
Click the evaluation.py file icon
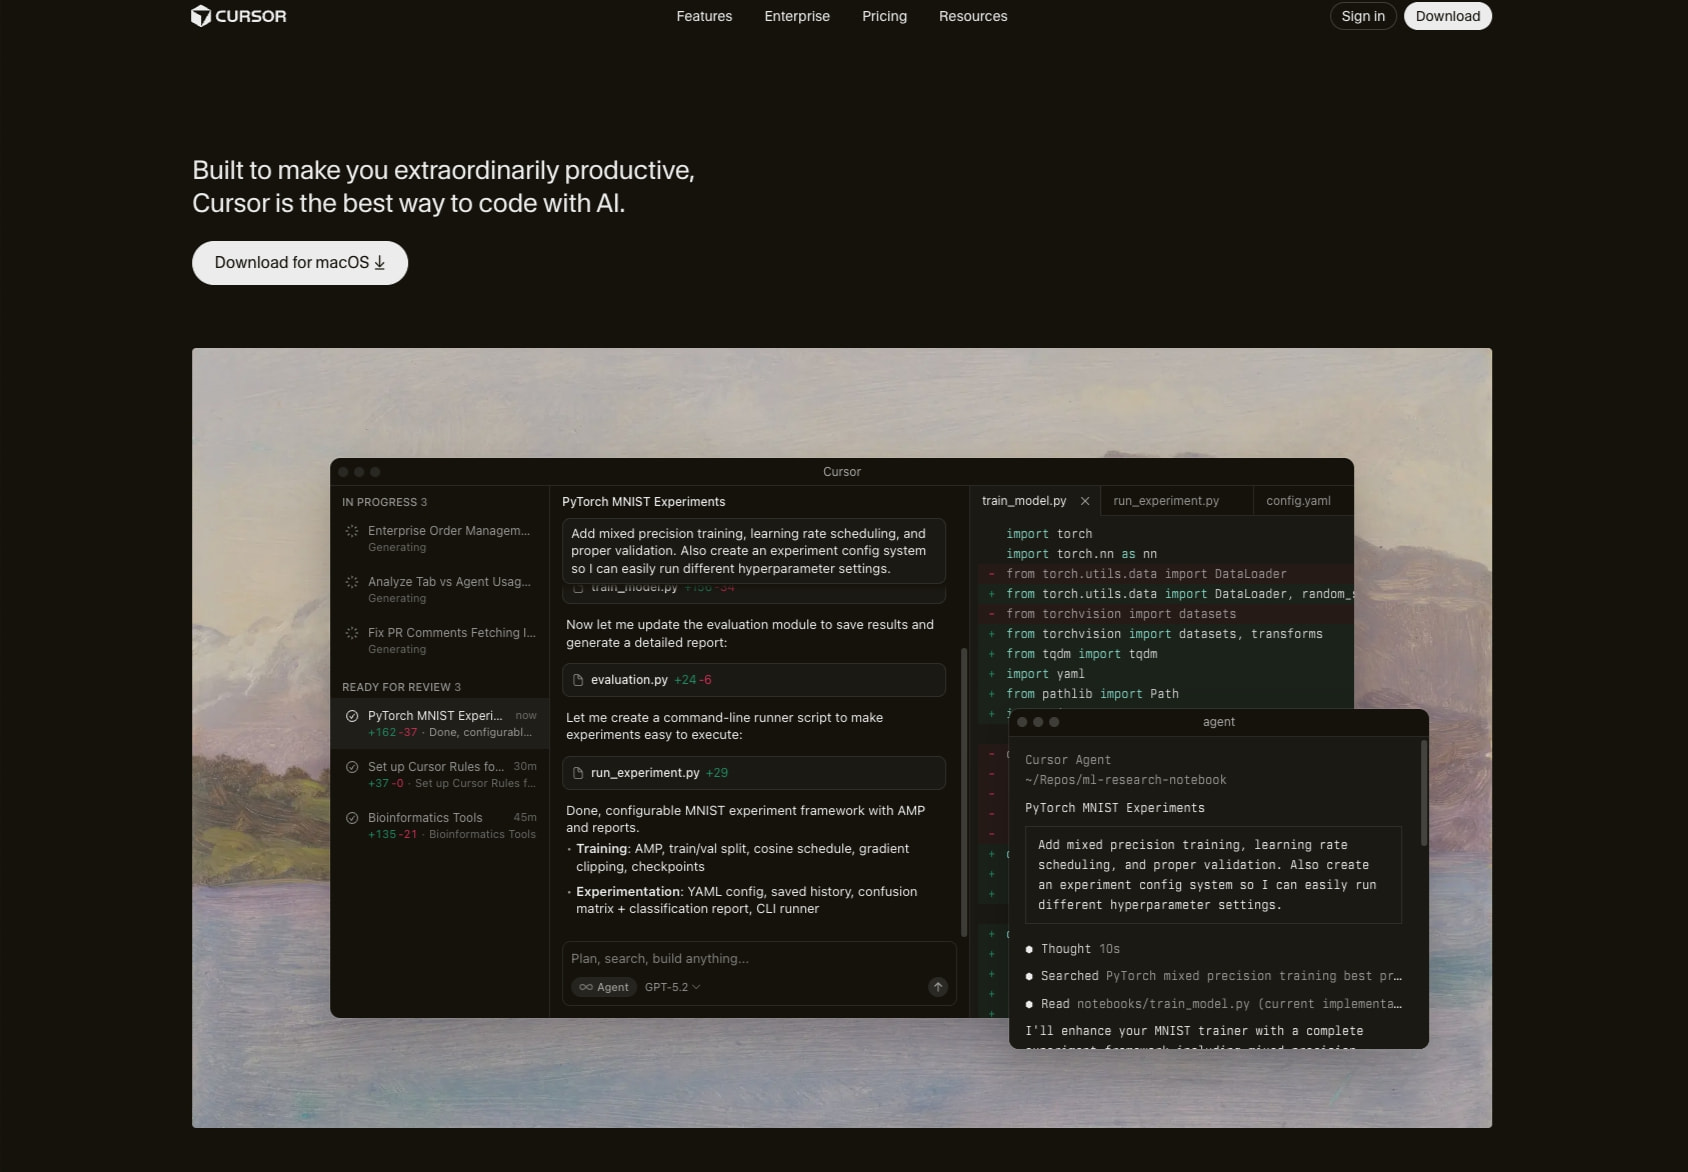(578, 680)
